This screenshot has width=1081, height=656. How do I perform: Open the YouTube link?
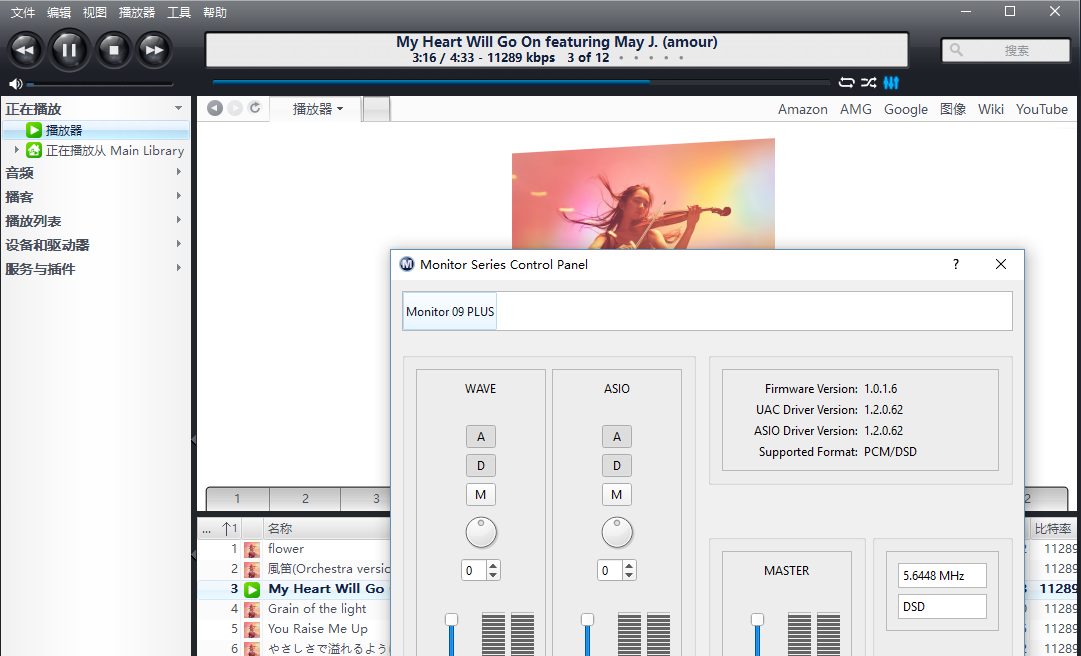pyautogui.click(x=1041, y=109)
